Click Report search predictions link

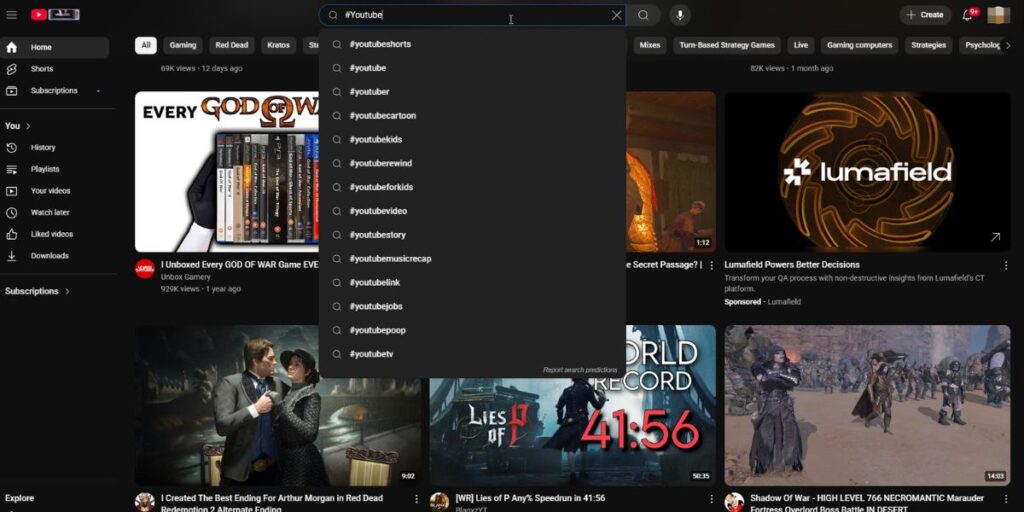coord(580,370)
